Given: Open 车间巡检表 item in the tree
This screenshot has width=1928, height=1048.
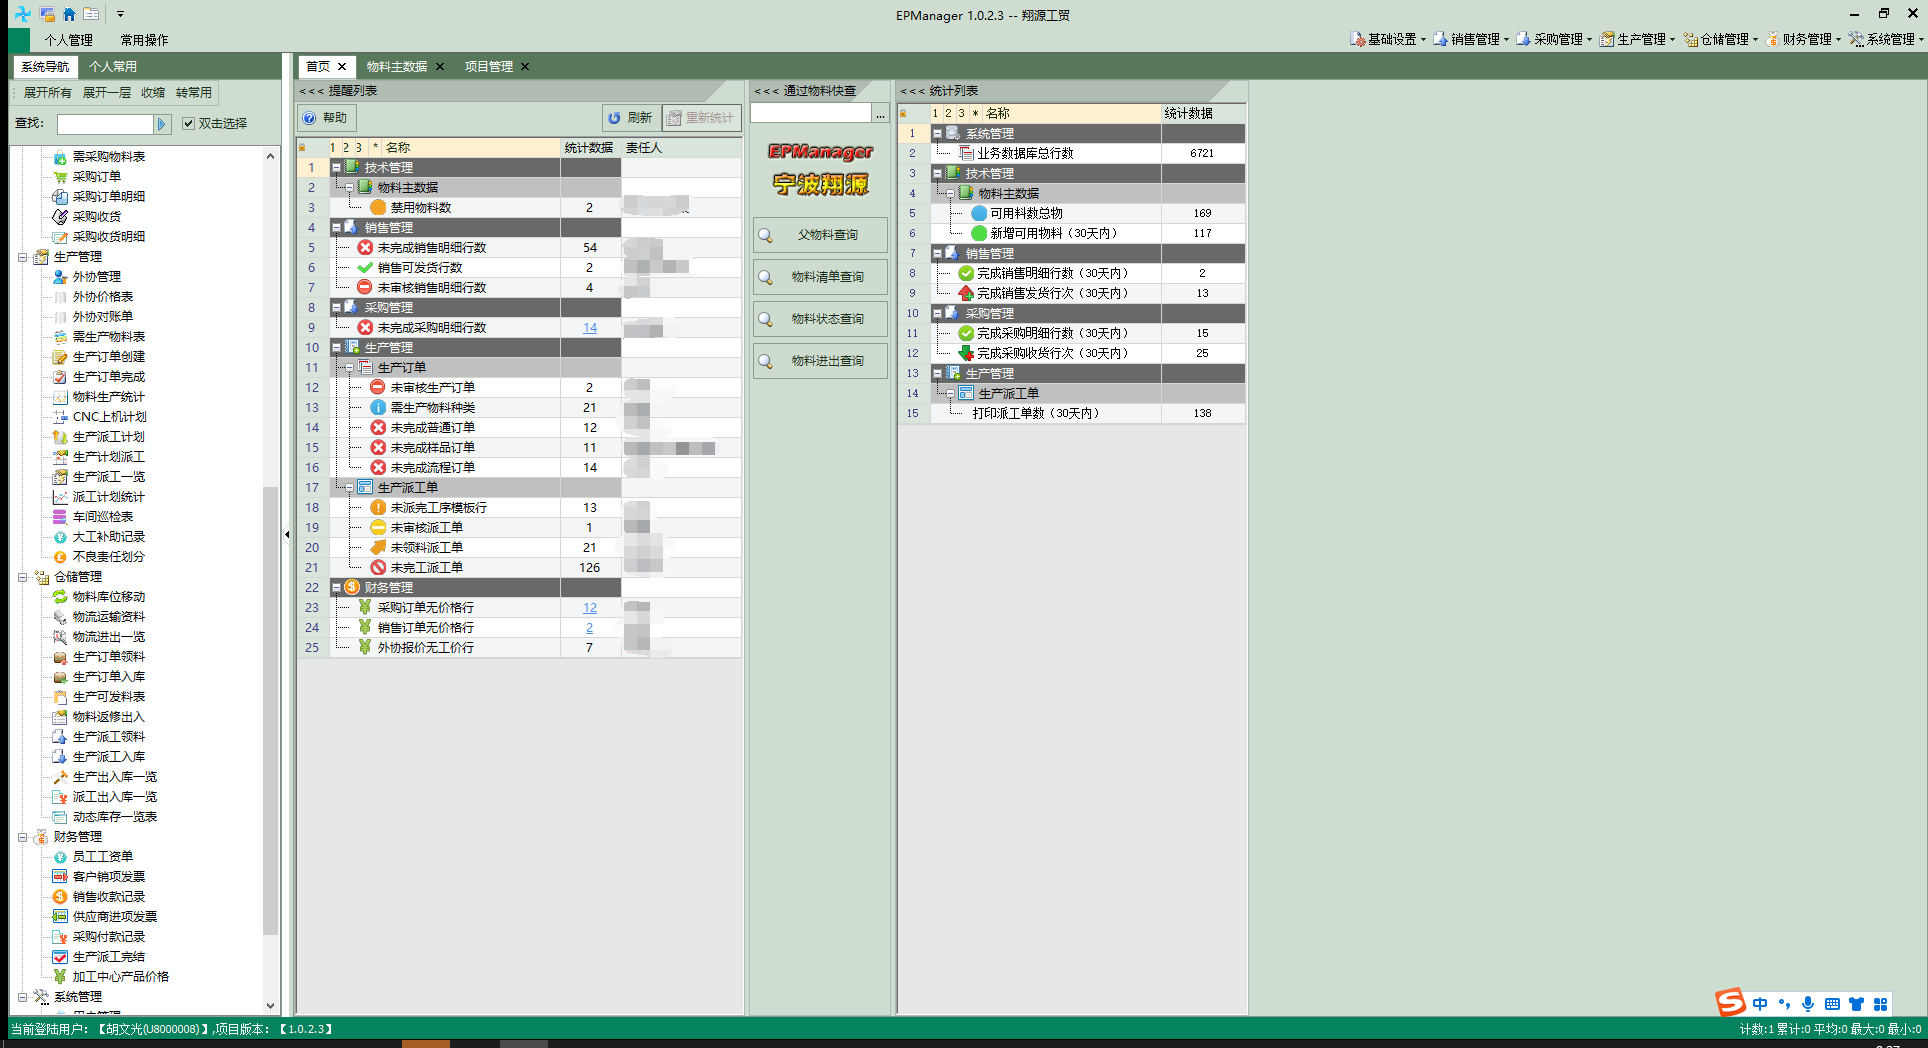Looking at the screenshot, I should tap(102, 517).
